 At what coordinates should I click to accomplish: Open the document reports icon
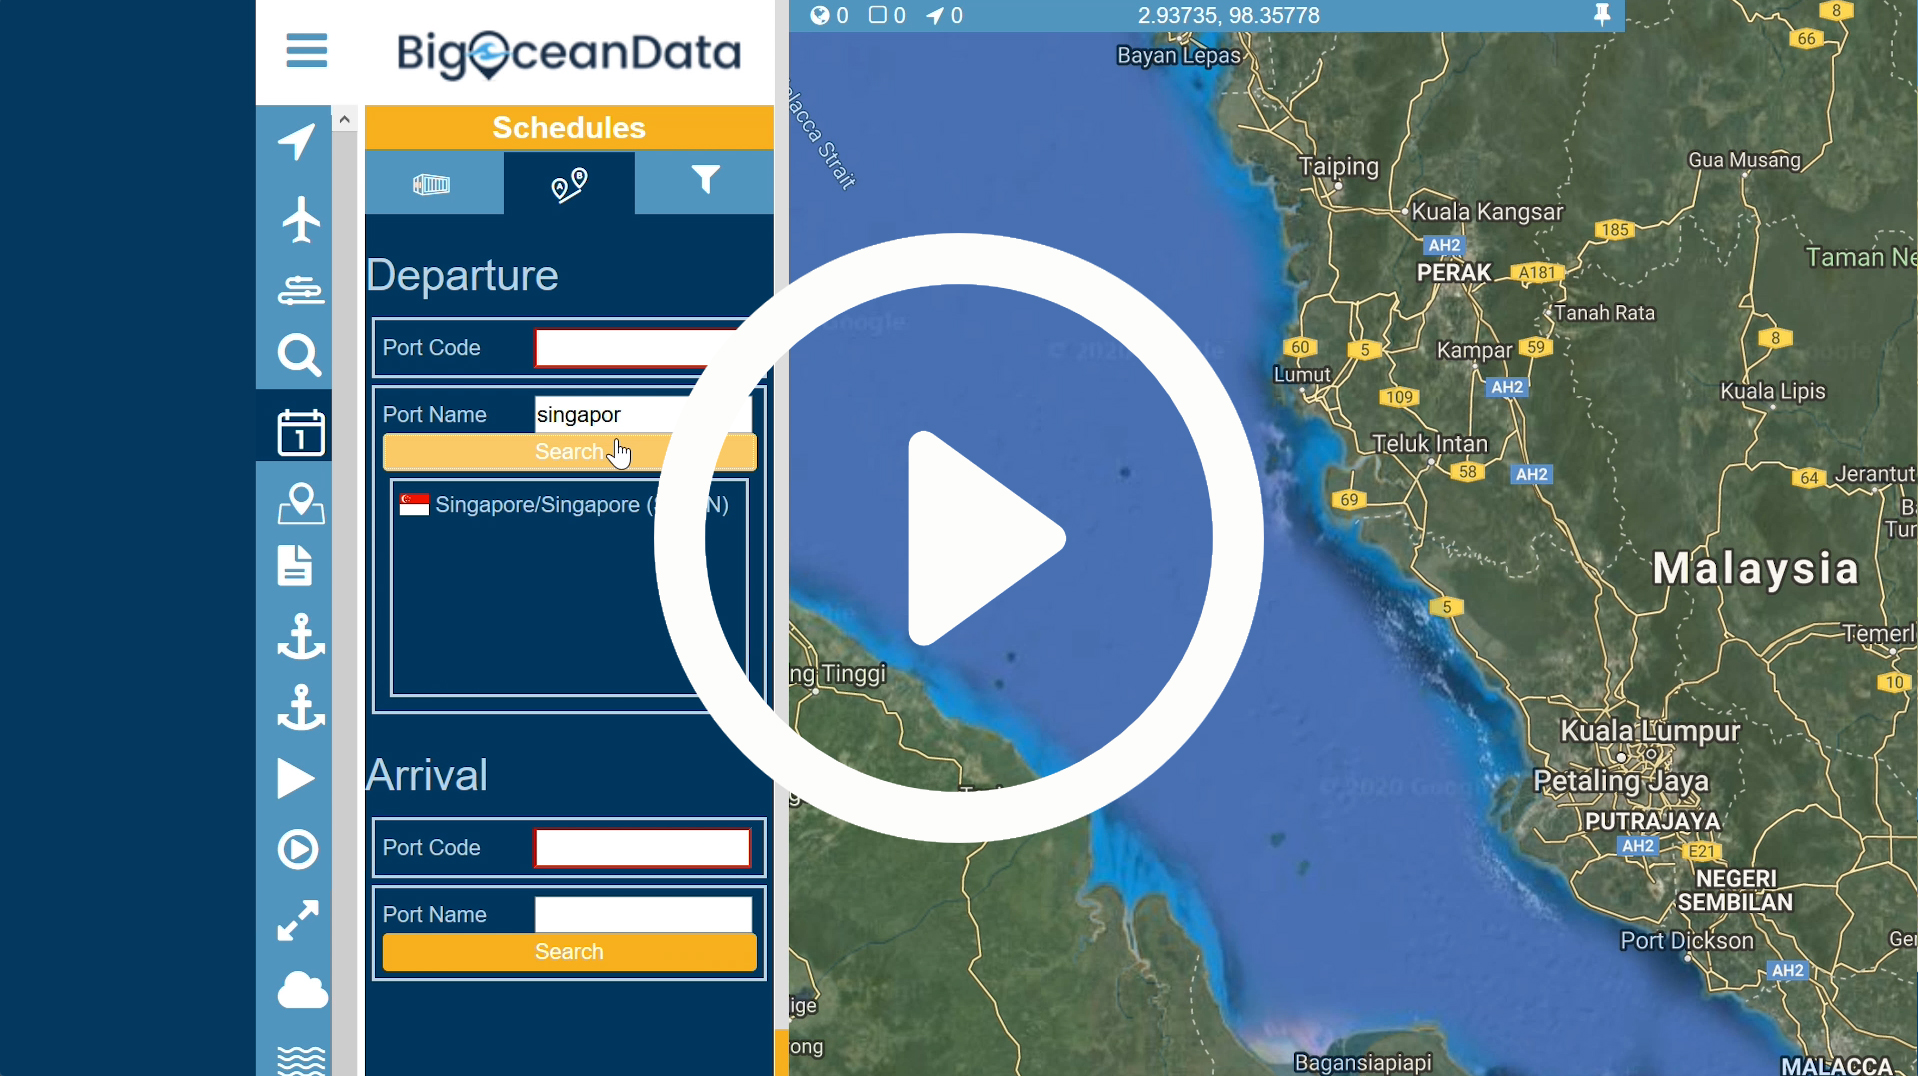click(295, 565)
